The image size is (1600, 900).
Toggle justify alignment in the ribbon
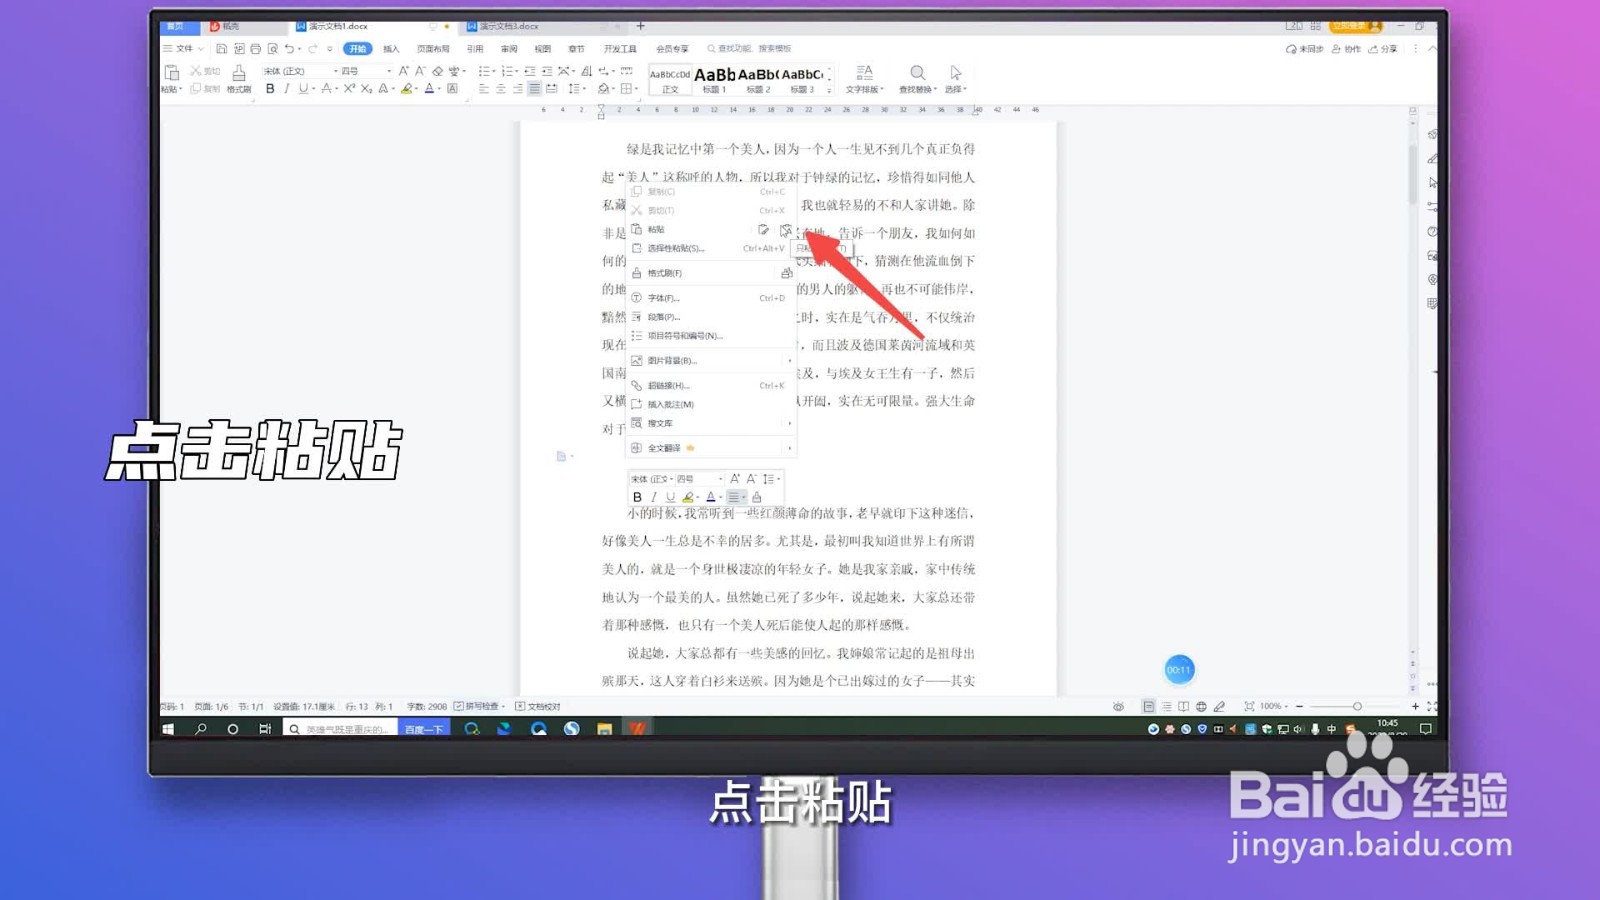(535, 89)
